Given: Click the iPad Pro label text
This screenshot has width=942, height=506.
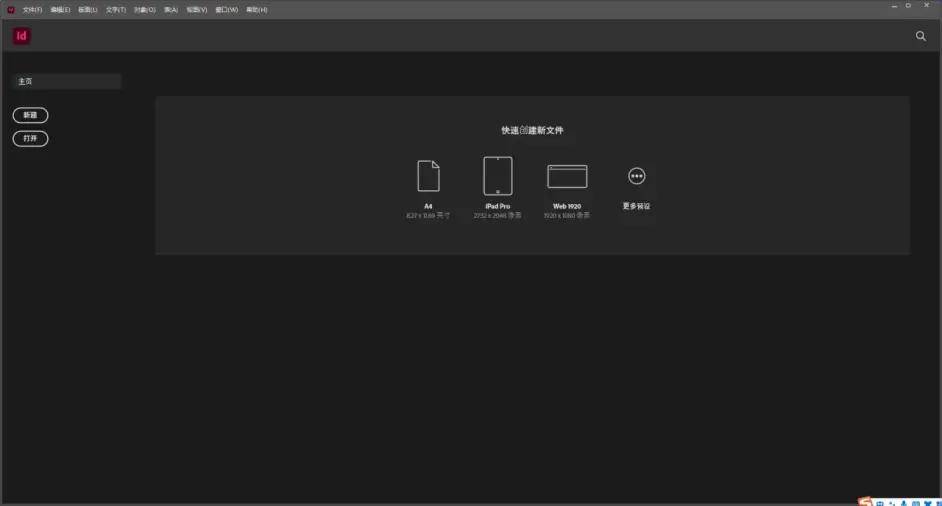Looking at the screenshot, I should pos(497,206).
